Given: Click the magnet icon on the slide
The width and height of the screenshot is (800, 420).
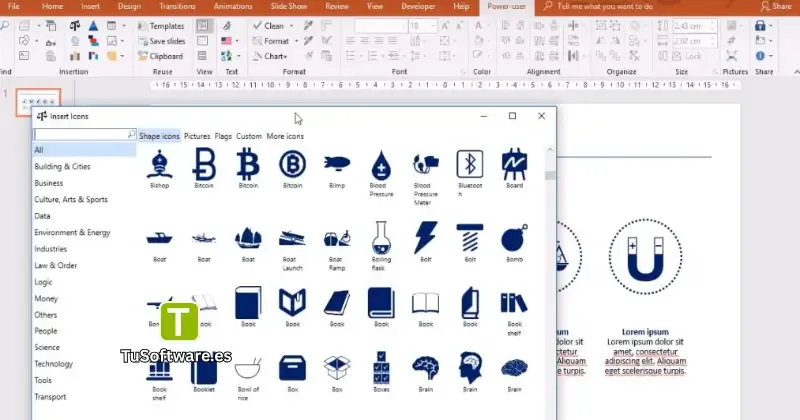Looking at the screenshot, I should 645,257.
